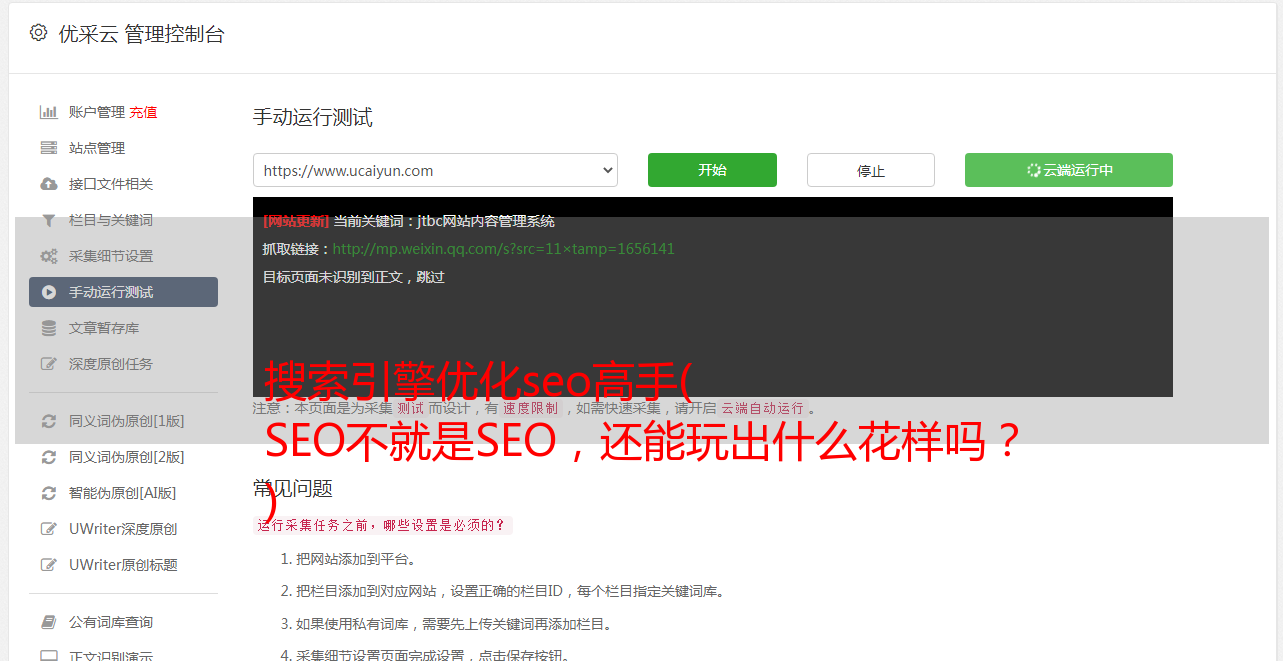
Task: Click the refresh icon for 智能伪原创[AI版]
Action: pyautogui.click(x=48, y=493)
